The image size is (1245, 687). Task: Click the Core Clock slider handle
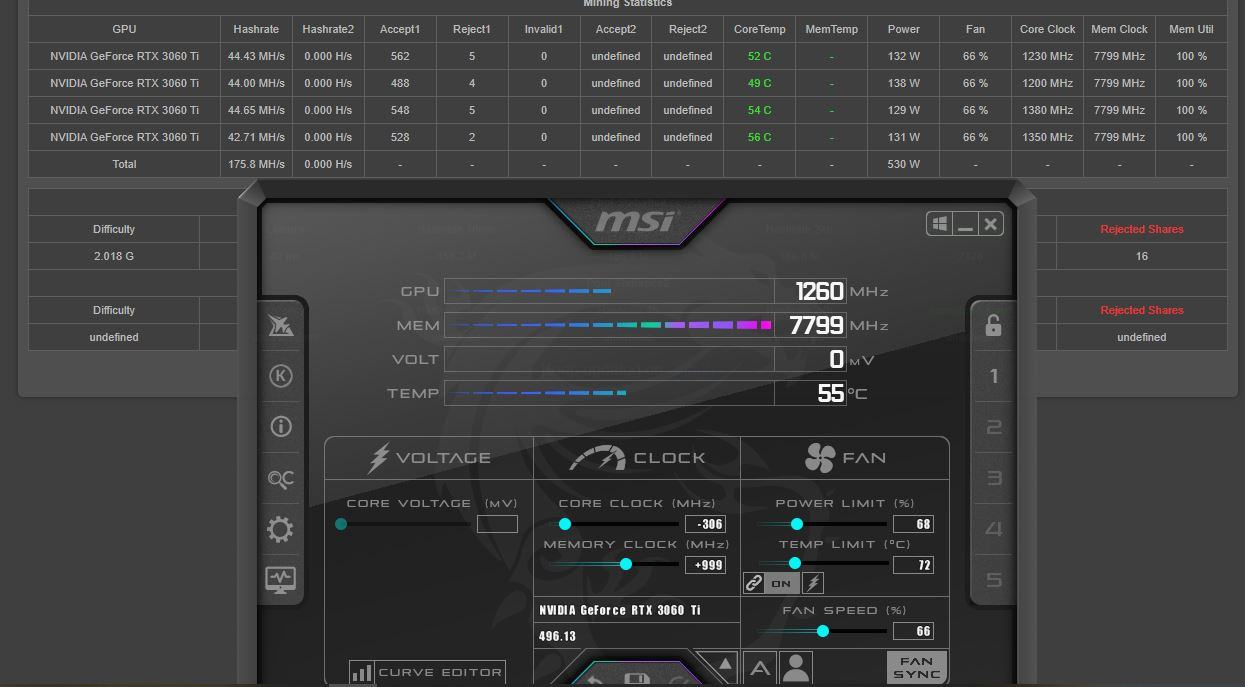tap(565, 524)
